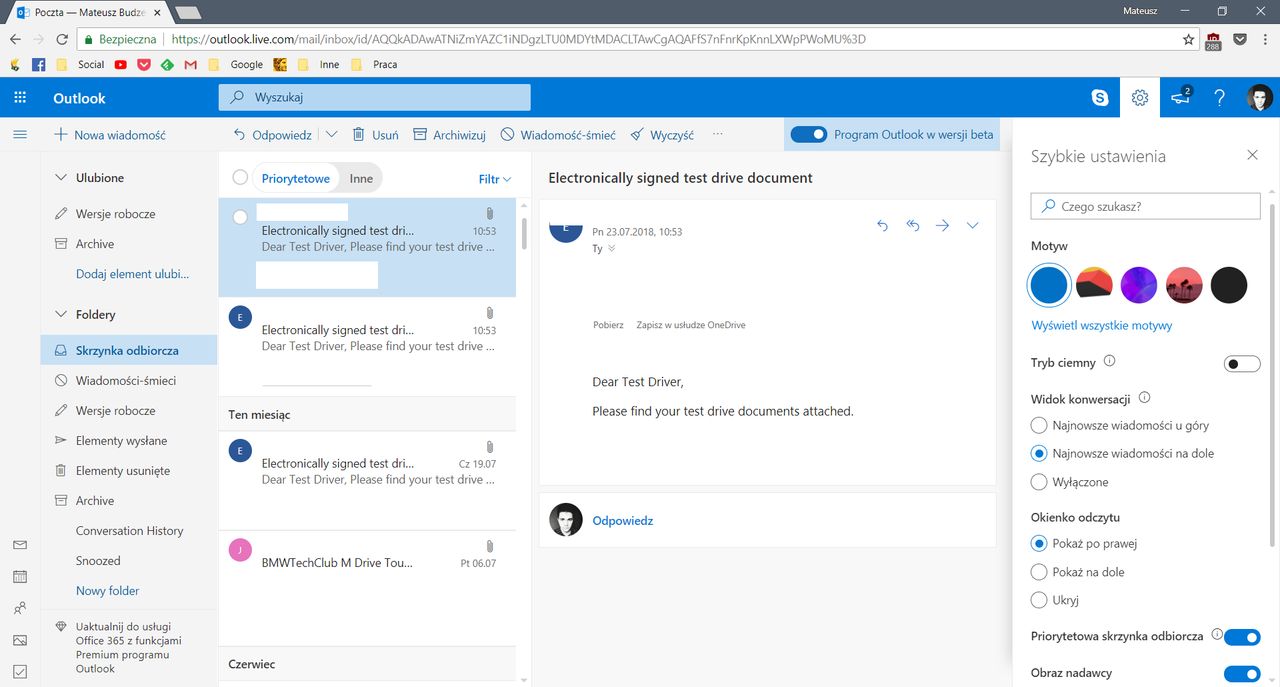Disable Program Outlook w wersji beta toggle

(x=809, y=135)
